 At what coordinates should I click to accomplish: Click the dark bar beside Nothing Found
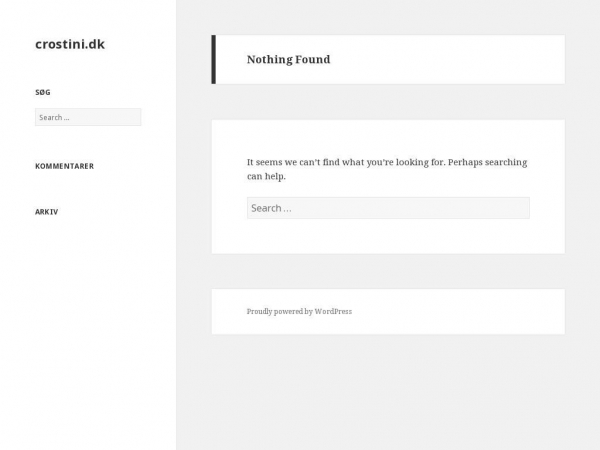214,59
